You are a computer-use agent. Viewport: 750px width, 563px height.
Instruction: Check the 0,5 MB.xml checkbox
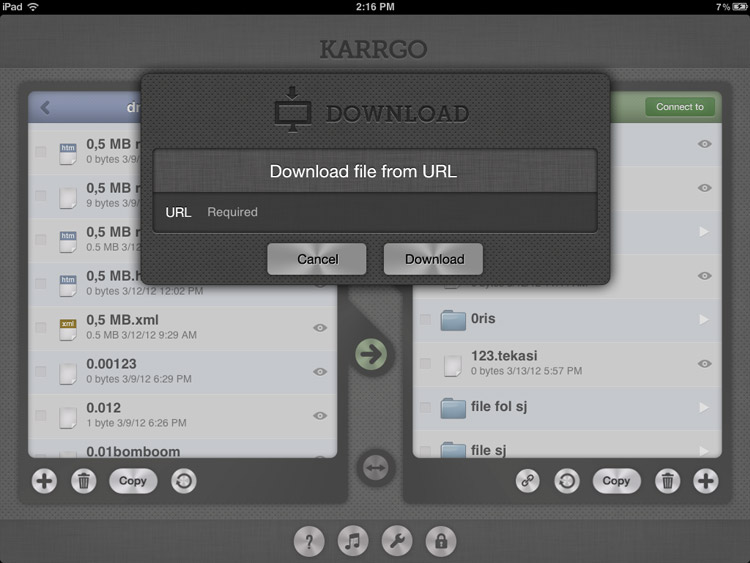click(41, 327)
